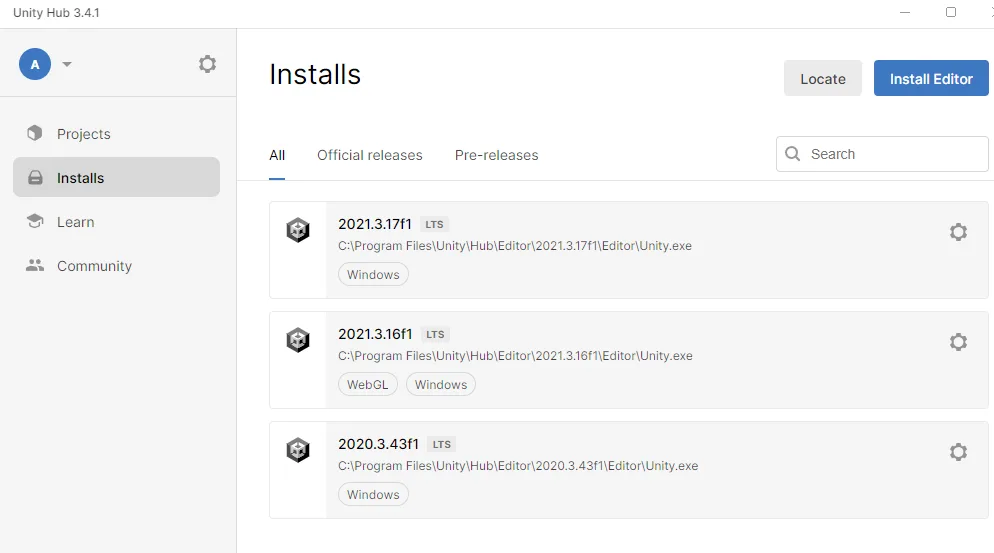Screen dimensions: 994x553
Task: Click the Windows tag under 2021.3.16f1
Action: (441, 384)
